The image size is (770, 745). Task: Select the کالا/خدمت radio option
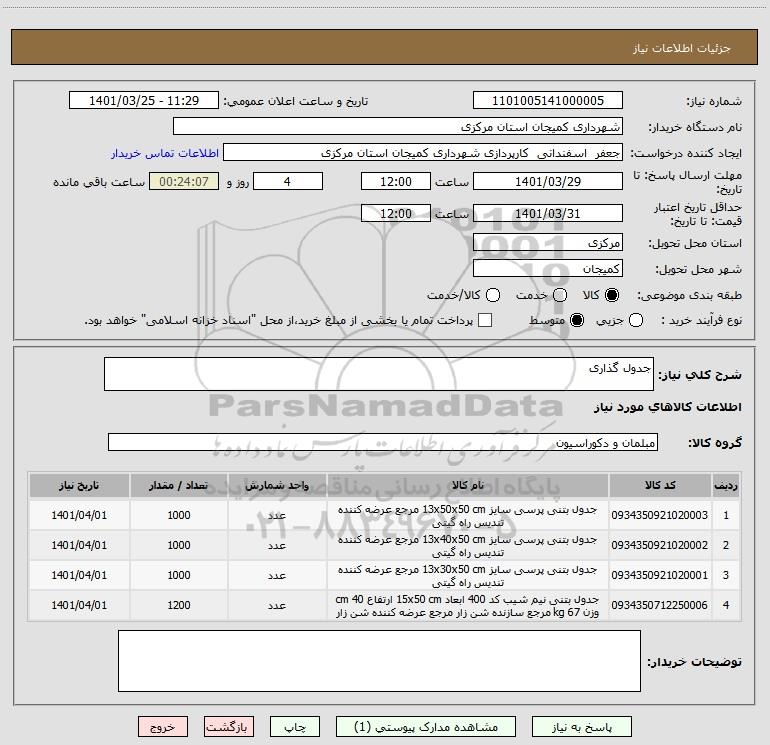(493, 295)
